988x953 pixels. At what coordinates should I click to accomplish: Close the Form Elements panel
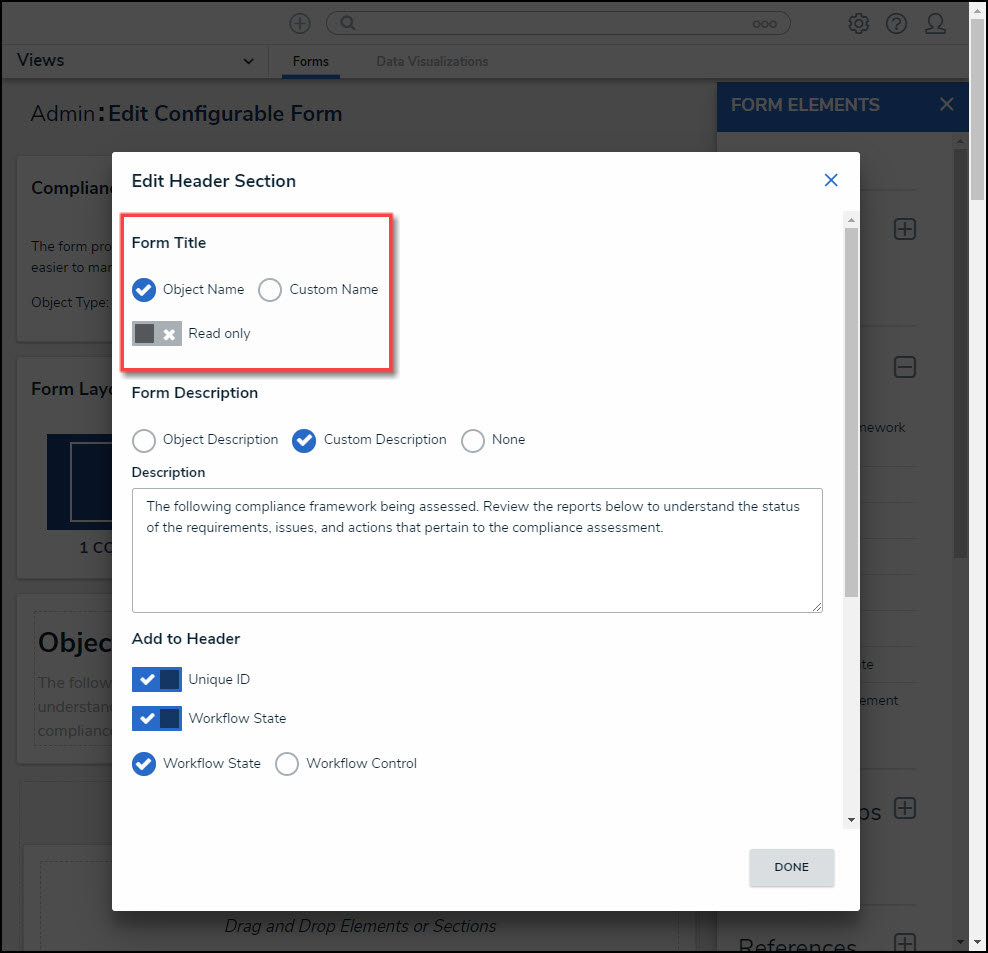pyautogui.click(x=946, y=105)
